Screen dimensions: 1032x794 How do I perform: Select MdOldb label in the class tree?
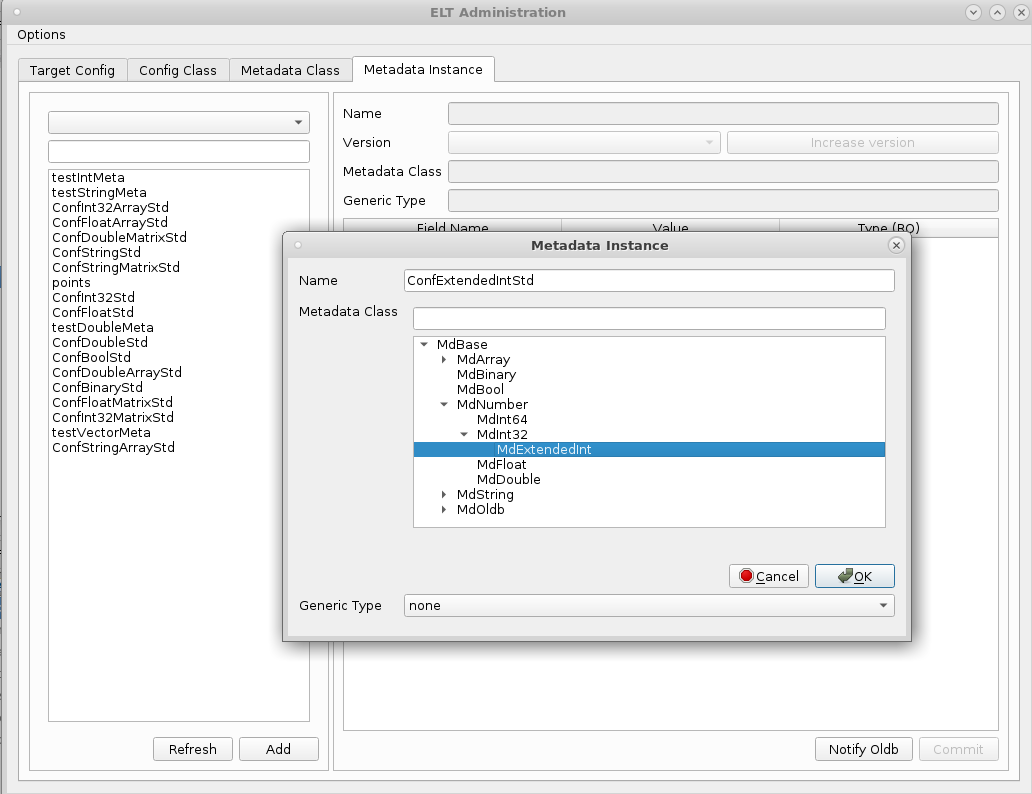click(480, 510)
